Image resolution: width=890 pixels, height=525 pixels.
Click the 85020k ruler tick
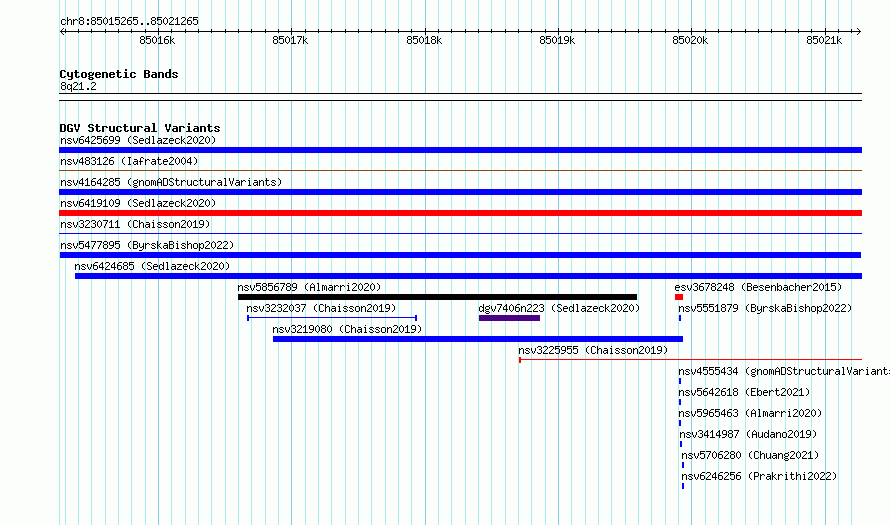[690, 40]
